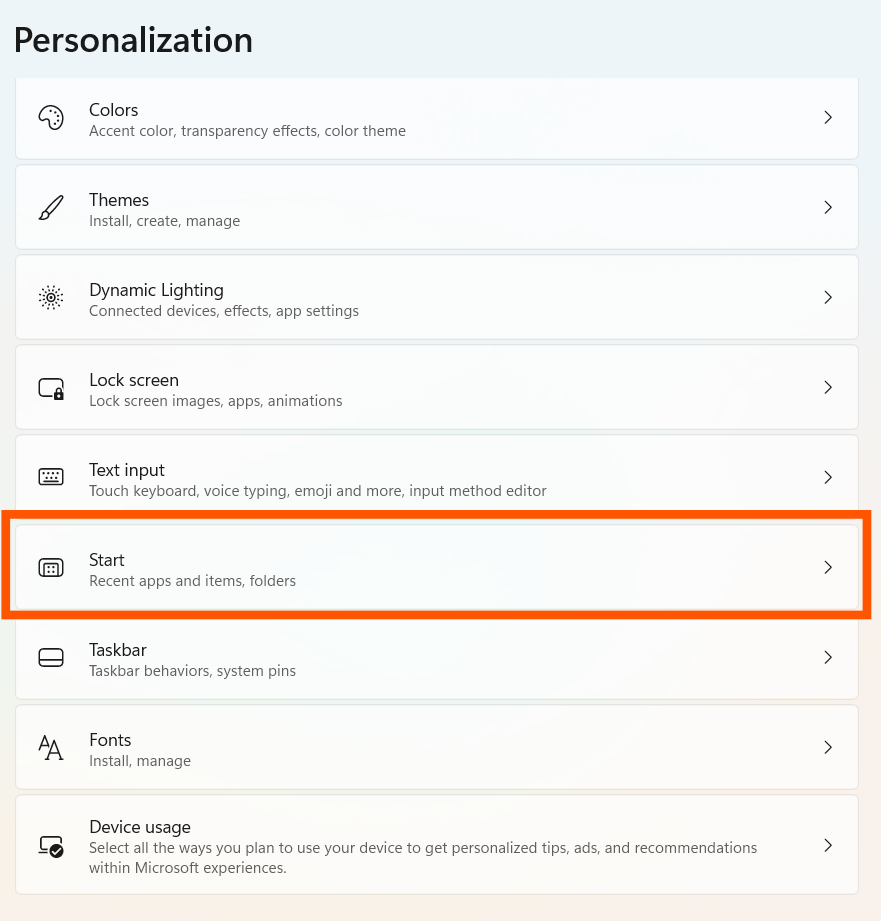881x921 pixels.
Task: Open Start settings via its chevron
Action: tap(828, 567)
